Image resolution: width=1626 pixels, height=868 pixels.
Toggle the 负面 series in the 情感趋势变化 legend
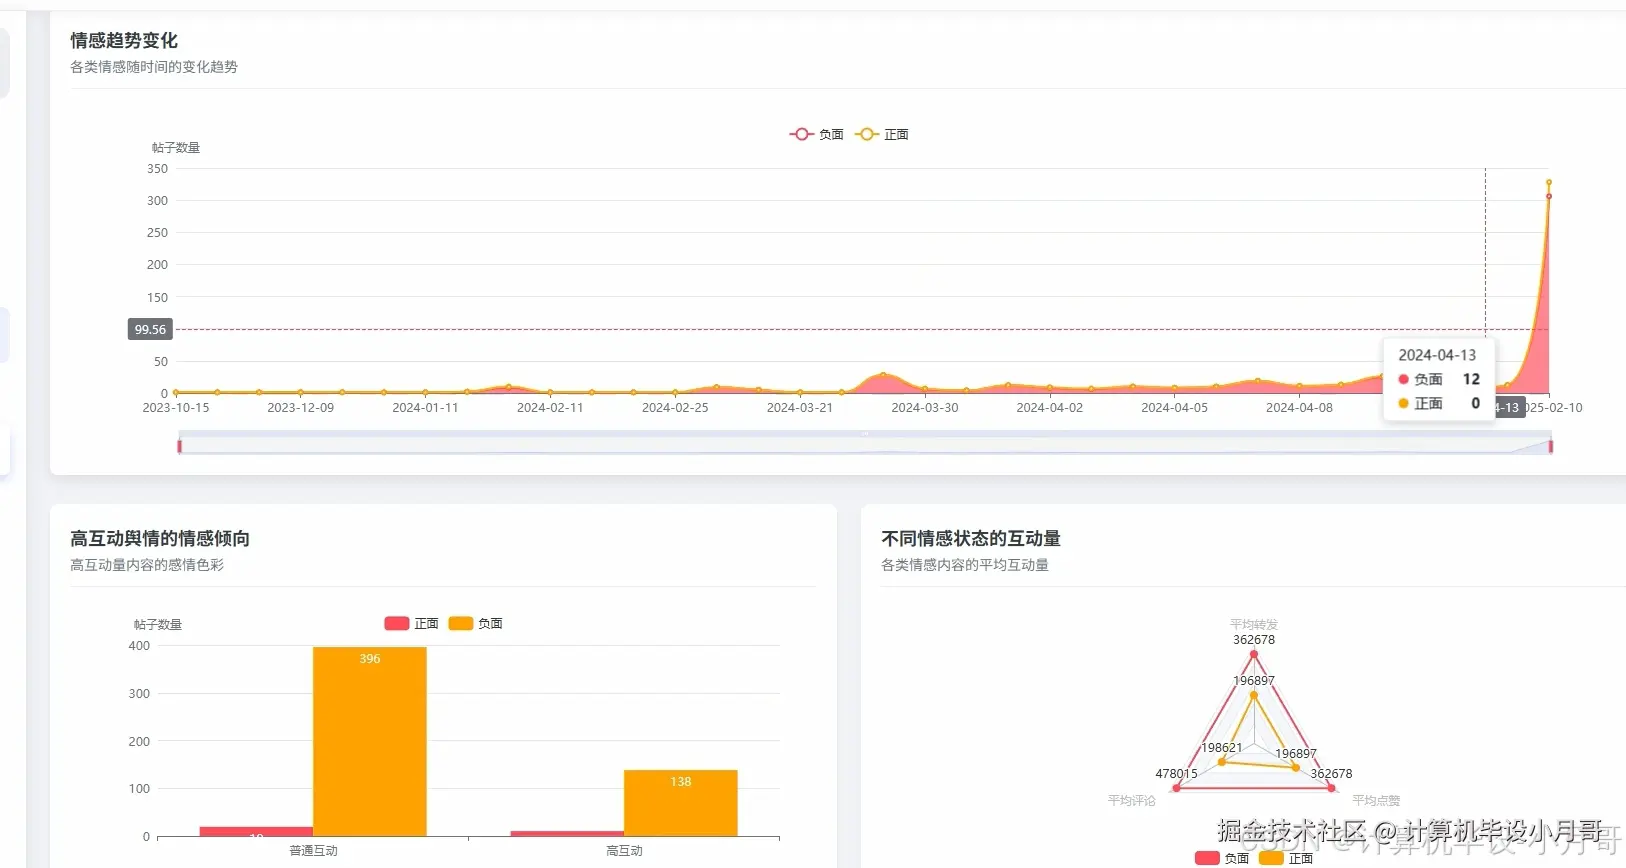coord(816,134)
